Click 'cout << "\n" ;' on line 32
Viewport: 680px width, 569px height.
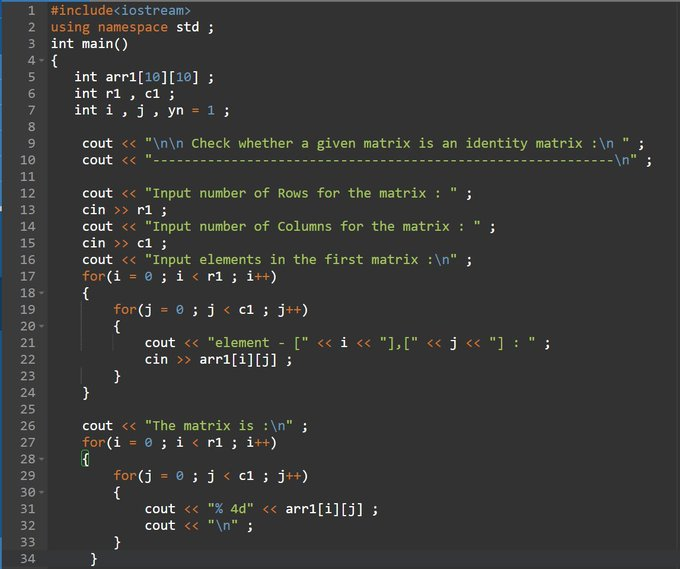click(x=199, y=526)
